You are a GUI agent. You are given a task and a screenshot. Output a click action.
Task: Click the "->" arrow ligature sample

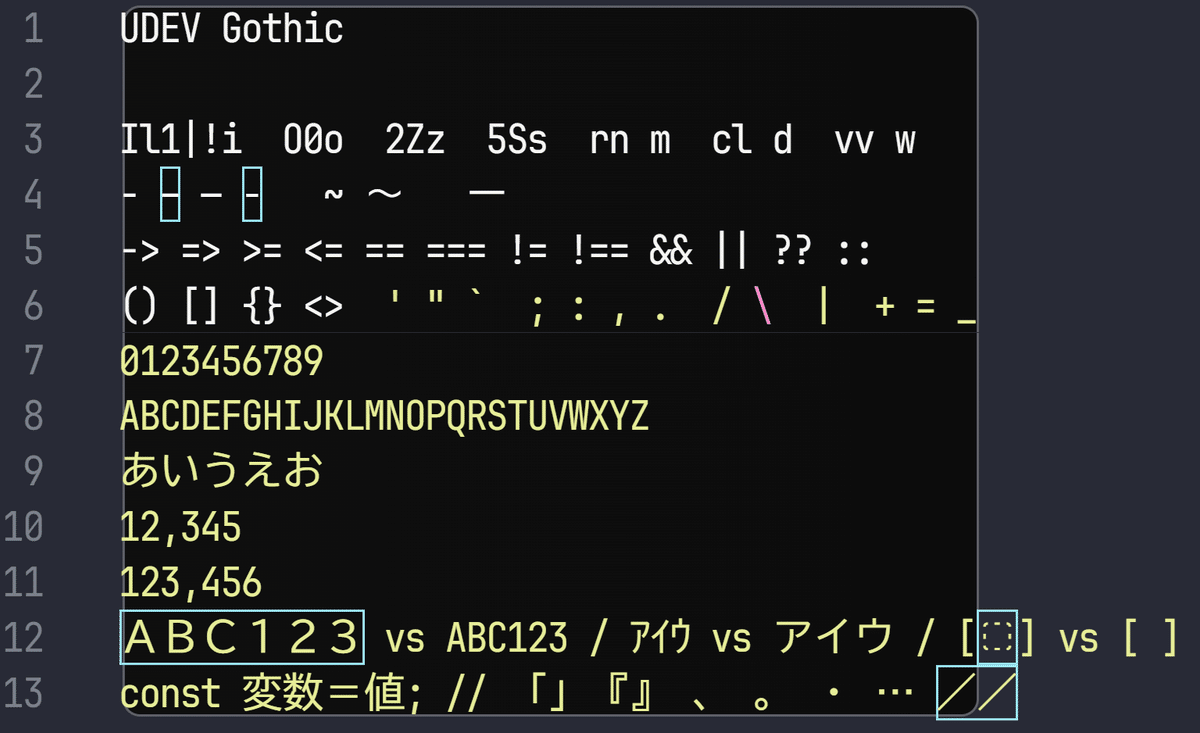(x=140, y=250)
